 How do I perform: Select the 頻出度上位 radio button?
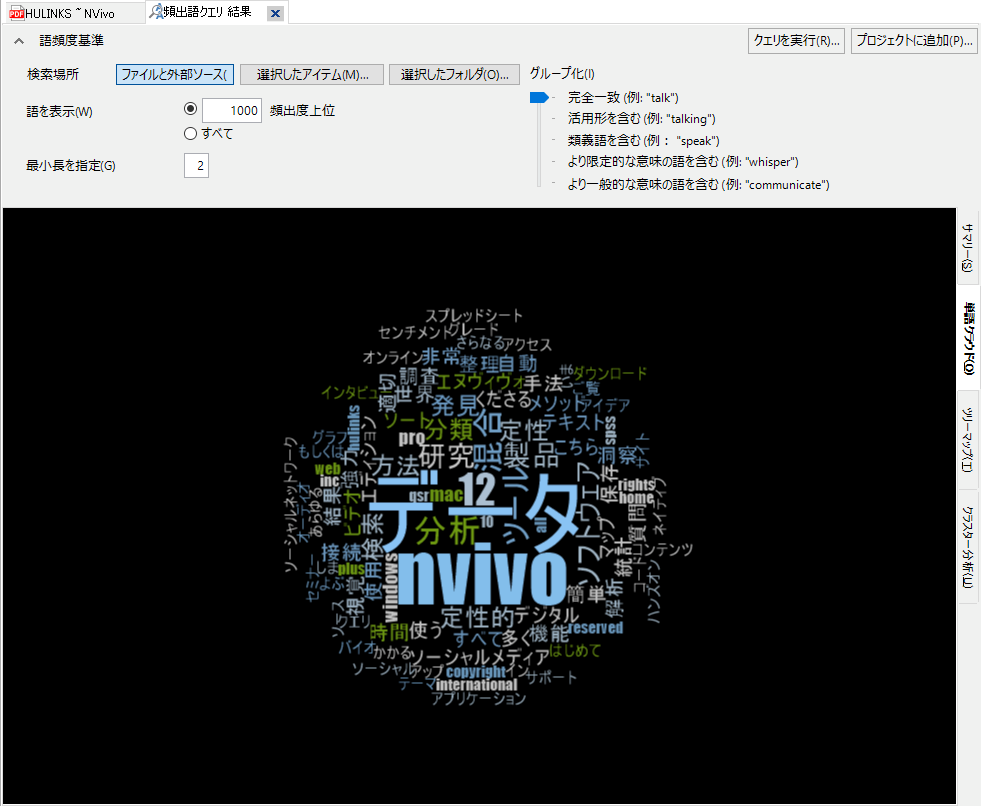click(x=191, y=110)
